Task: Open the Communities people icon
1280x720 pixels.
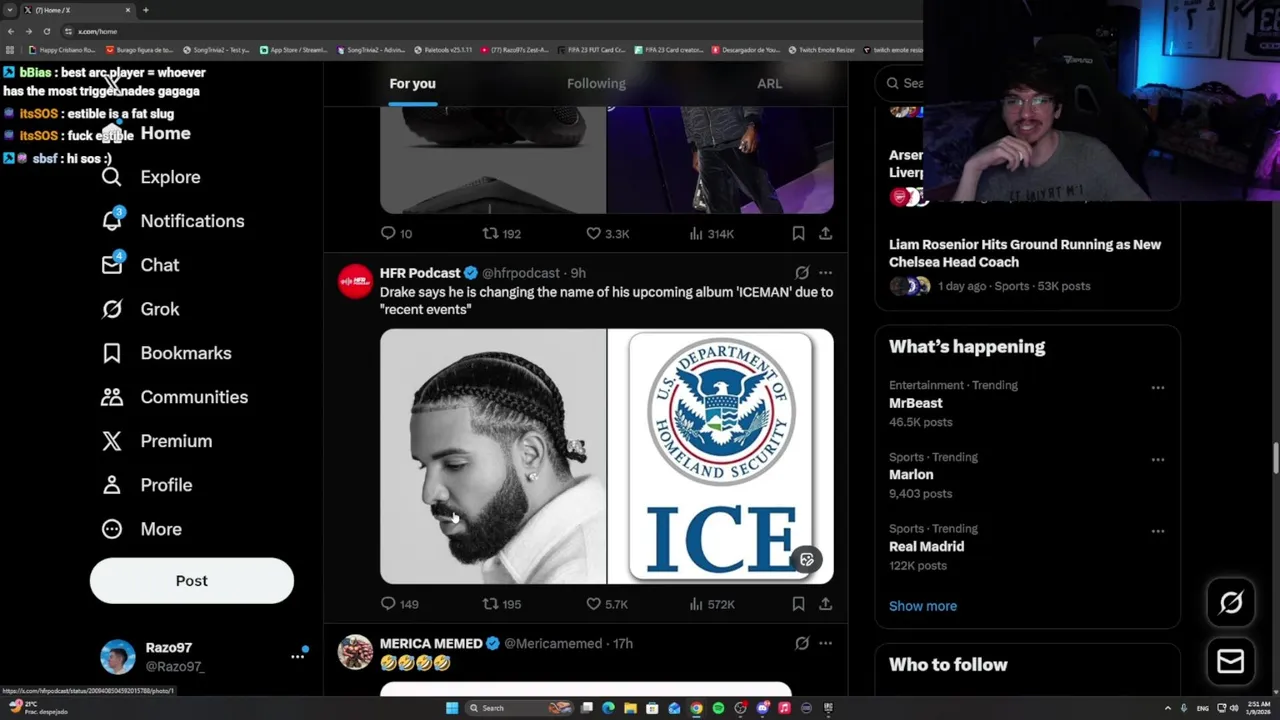Action: tap(111, 397)
